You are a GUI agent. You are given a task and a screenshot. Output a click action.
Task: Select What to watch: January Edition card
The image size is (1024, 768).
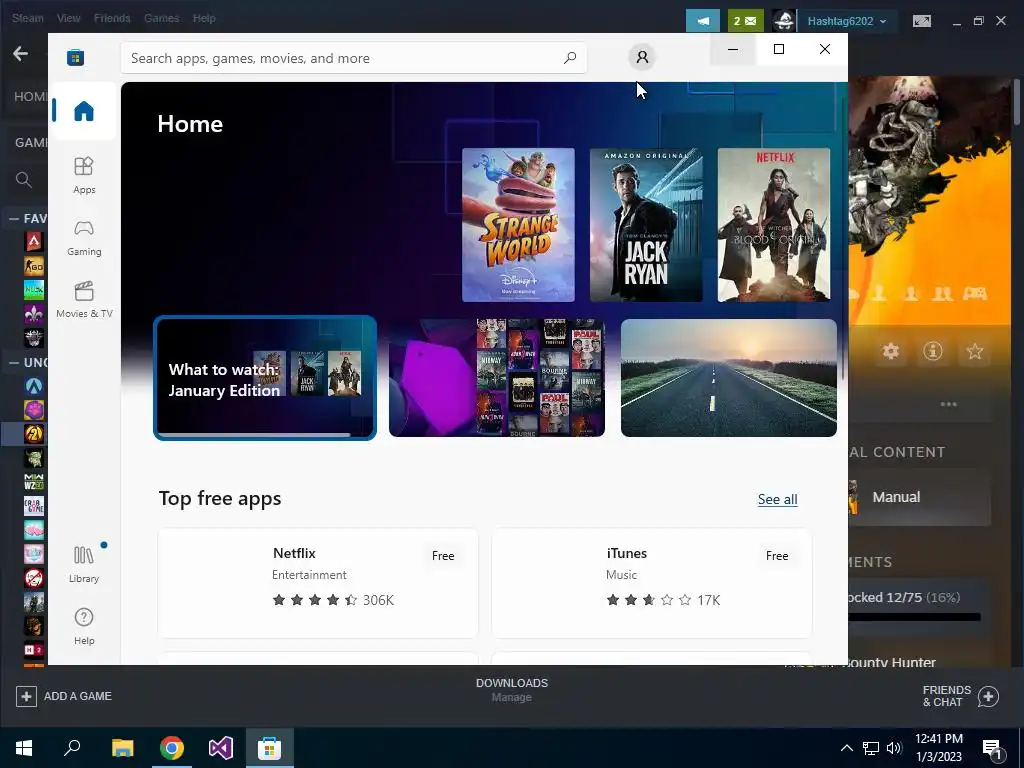264,377
